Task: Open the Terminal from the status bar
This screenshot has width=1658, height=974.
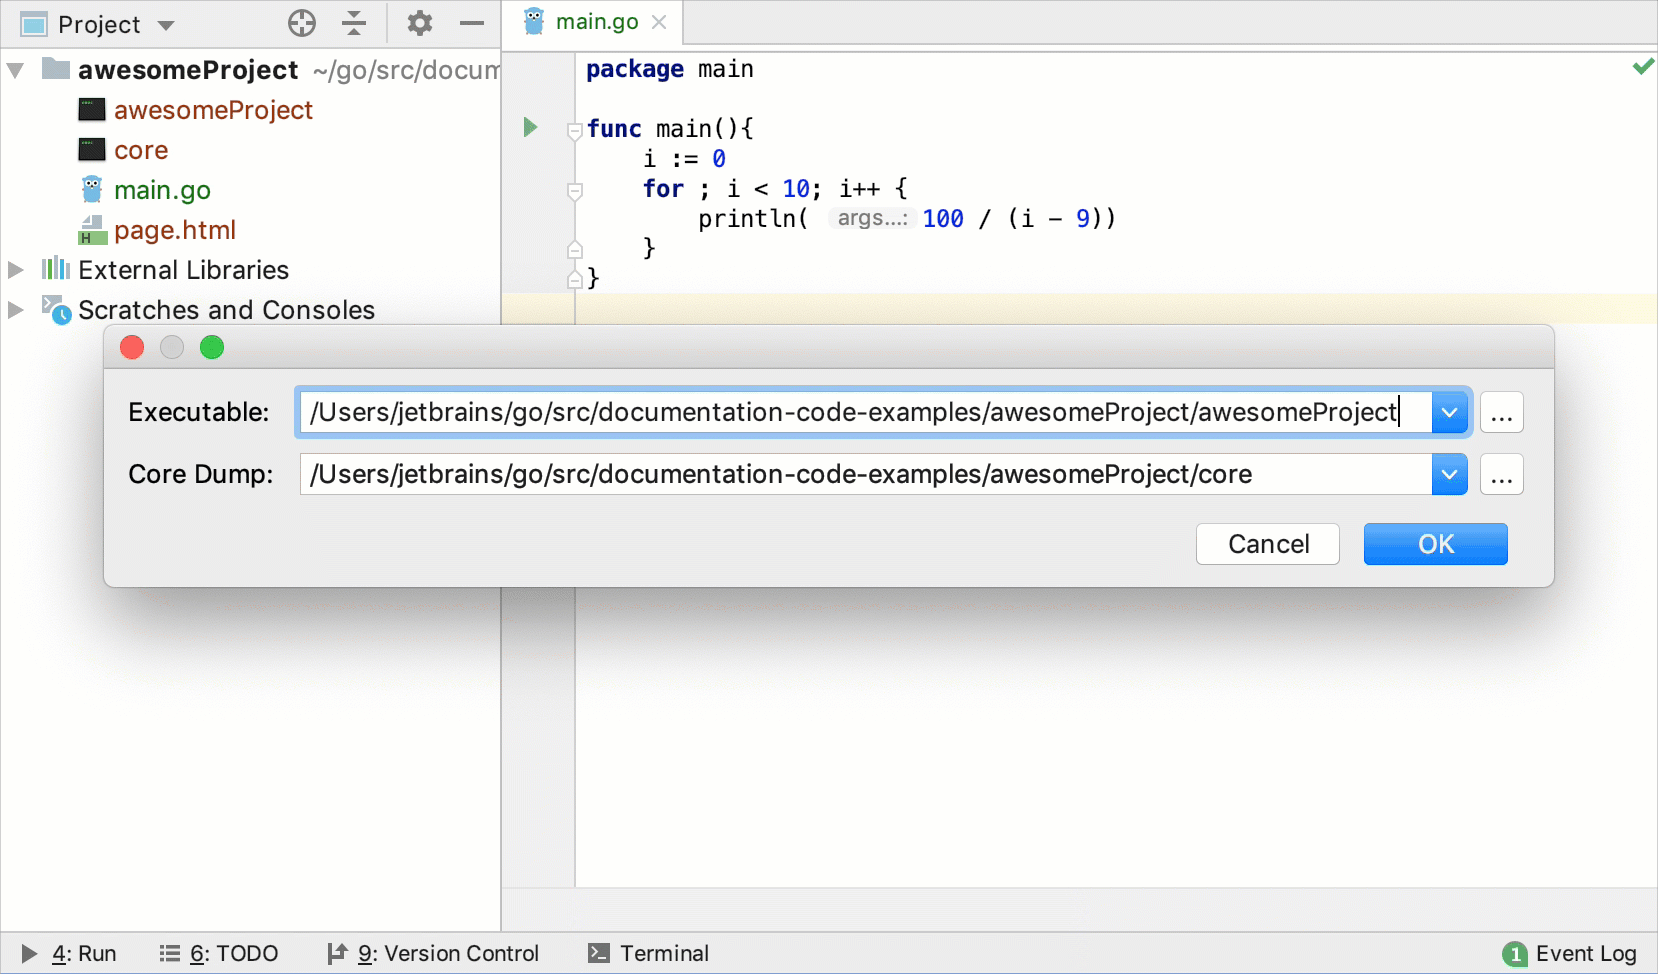Action: click(648, 953)
